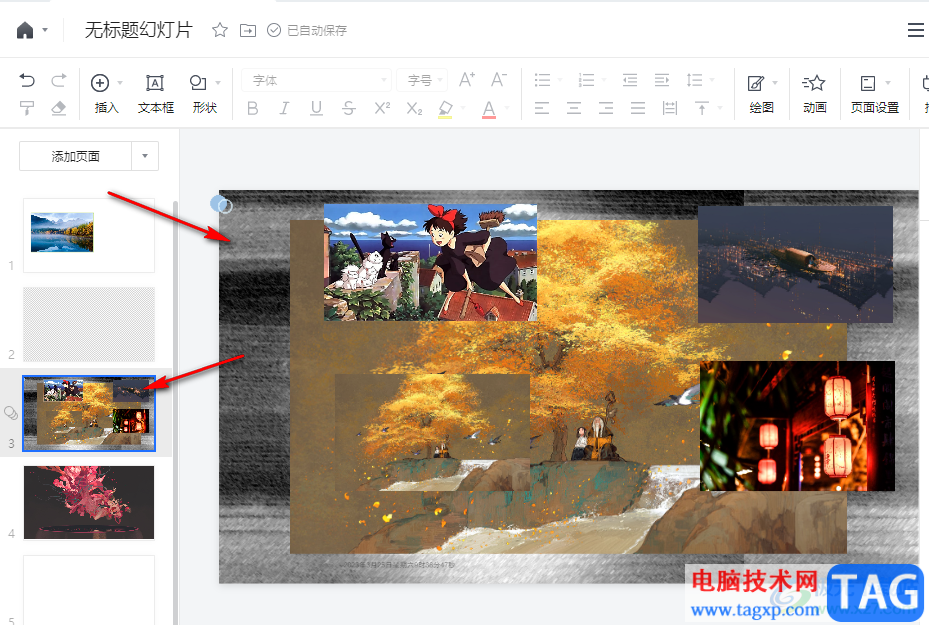Increase font size with A+
Image resolution: width=929 pixels, height=625 pixels.
pyautogui.click(x=467, y=79)
